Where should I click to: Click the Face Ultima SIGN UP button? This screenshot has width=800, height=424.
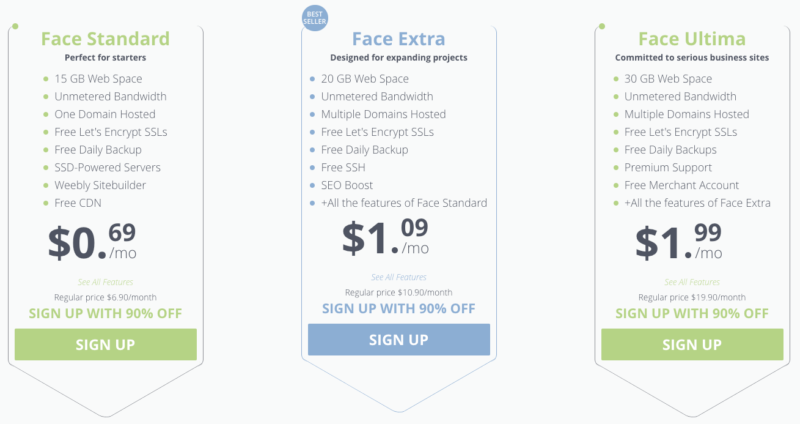click(x=692, y=344)
